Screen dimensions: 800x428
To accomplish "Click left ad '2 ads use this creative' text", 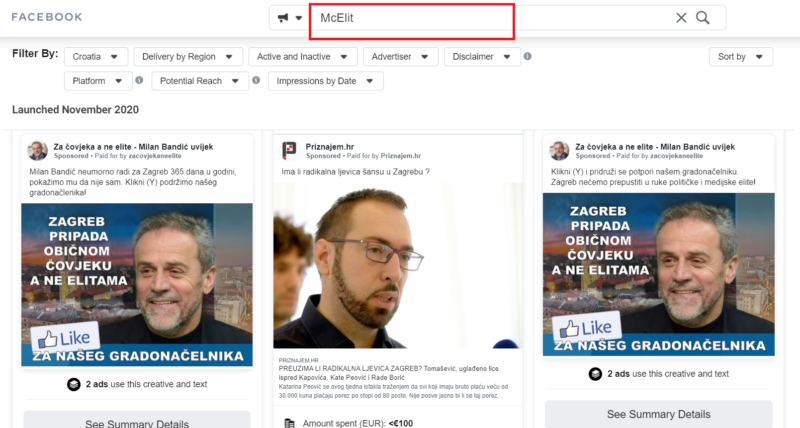I will (146, 384).
